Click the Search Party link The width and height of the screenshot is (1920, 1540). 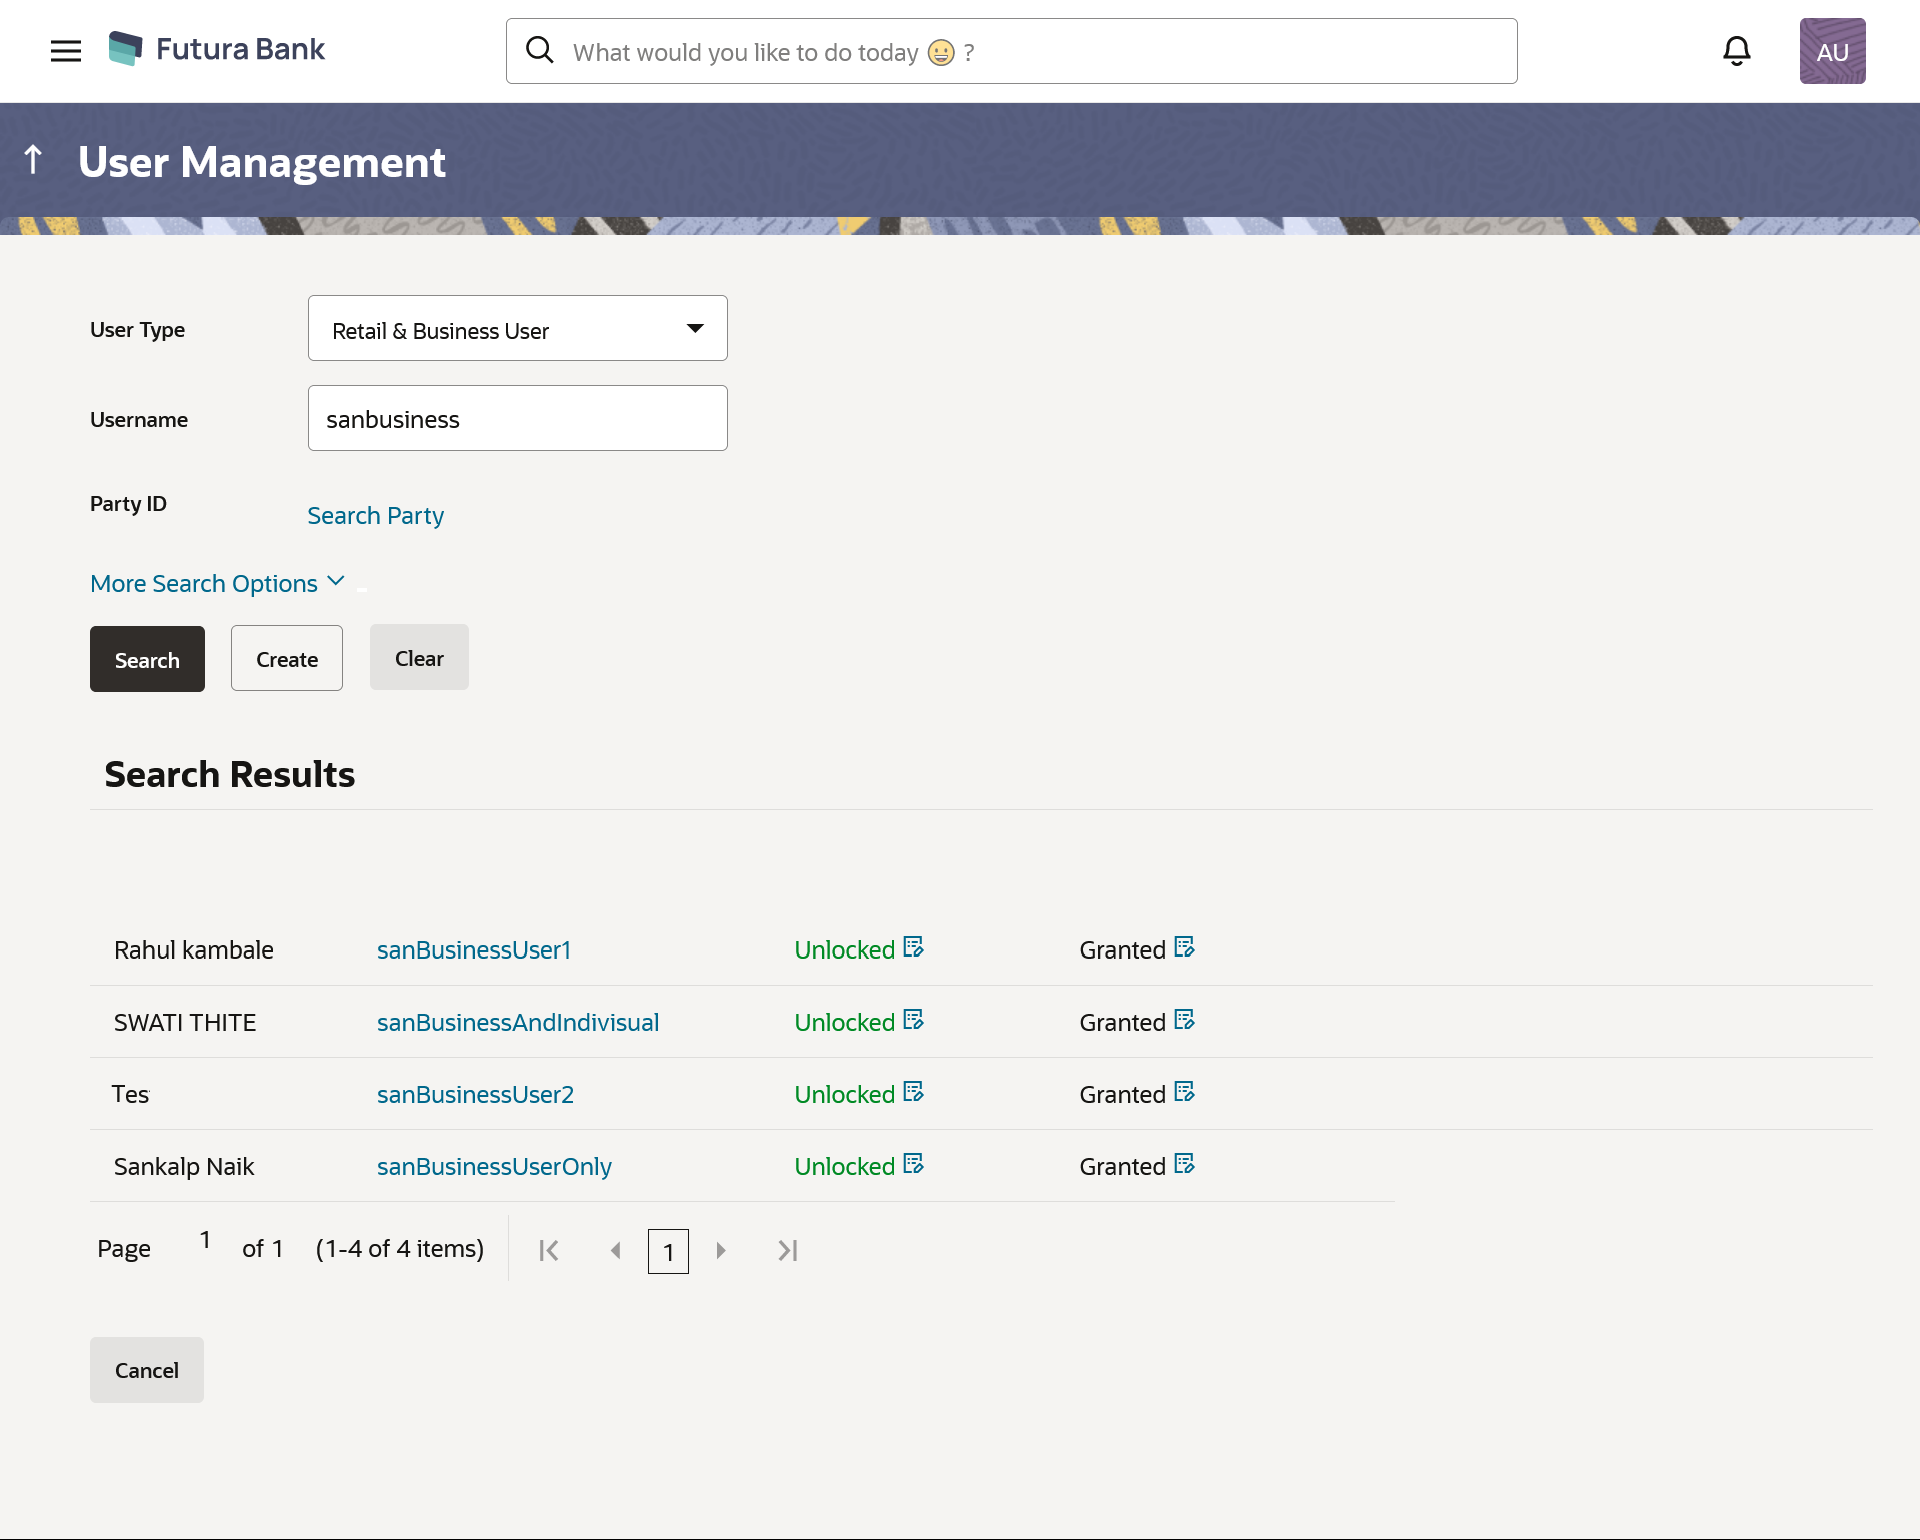pyautogui.click(x=375, y=516)
